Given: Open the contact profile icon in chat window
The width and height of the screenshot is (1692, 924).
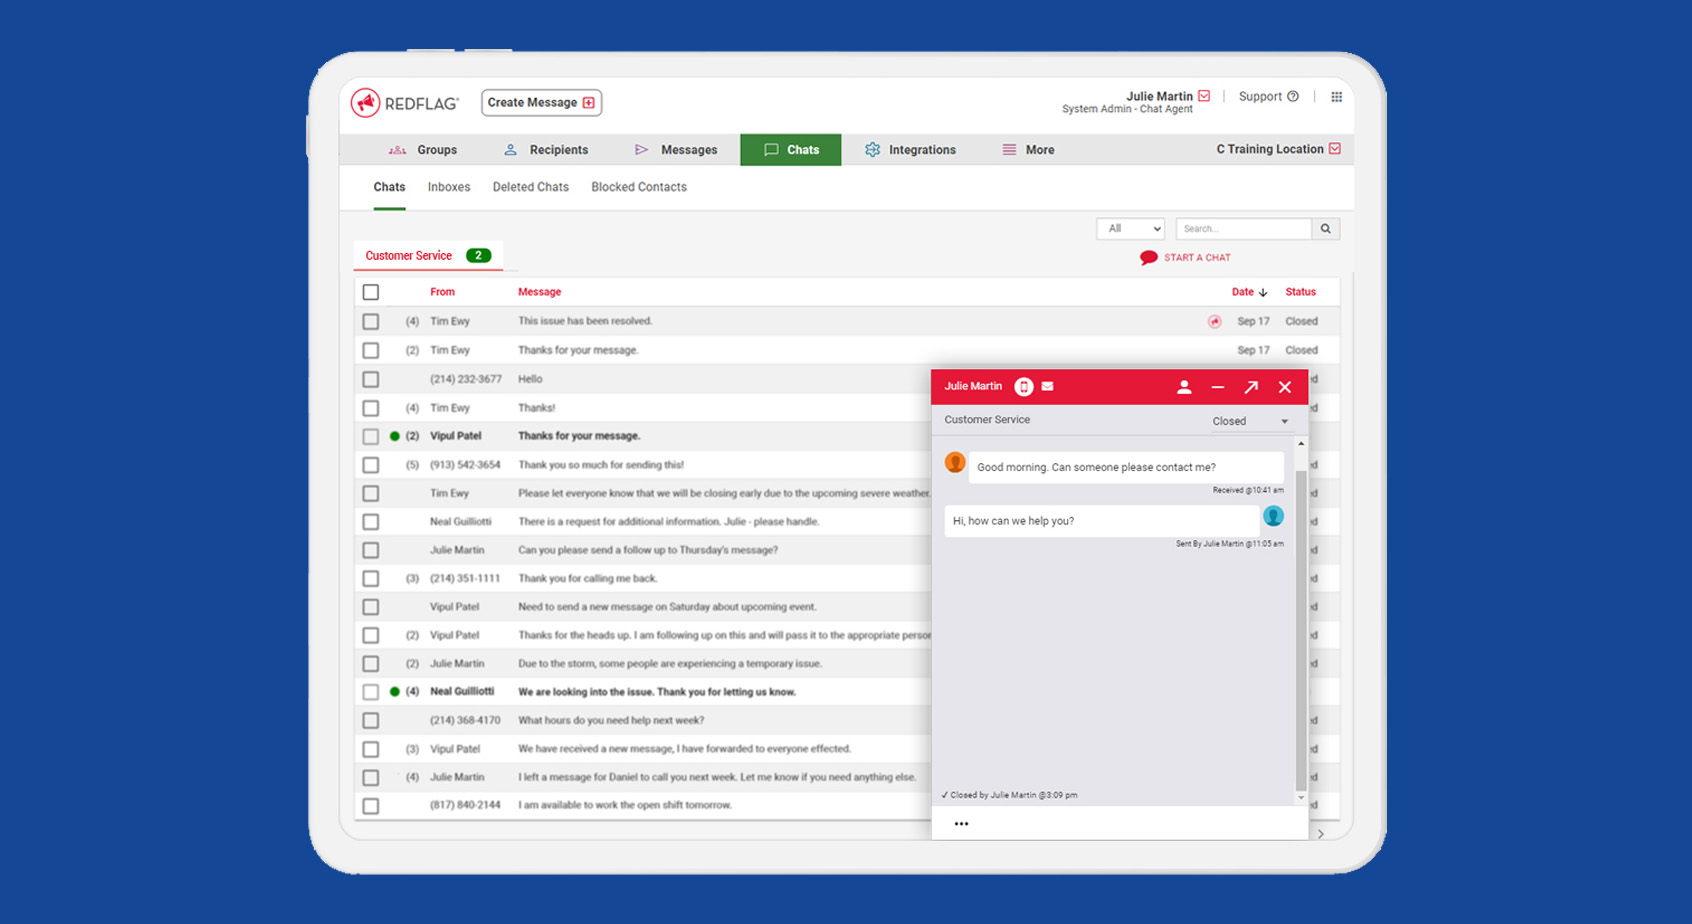Looking at the screenshot, I should pyautogui.click(x=1184, y=387).
